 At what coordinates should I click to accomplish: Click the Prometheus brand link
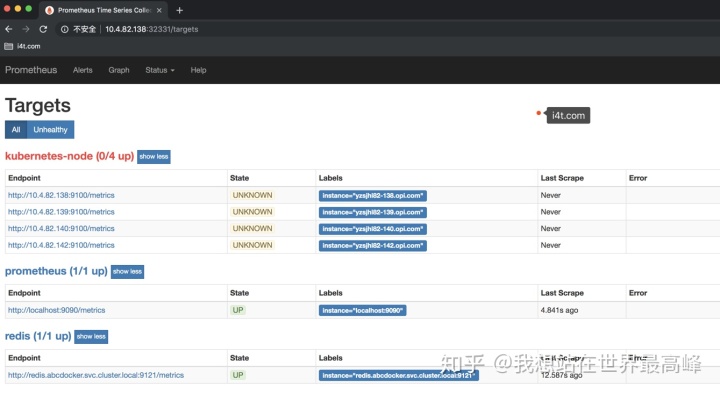click(x=31, y=70)
